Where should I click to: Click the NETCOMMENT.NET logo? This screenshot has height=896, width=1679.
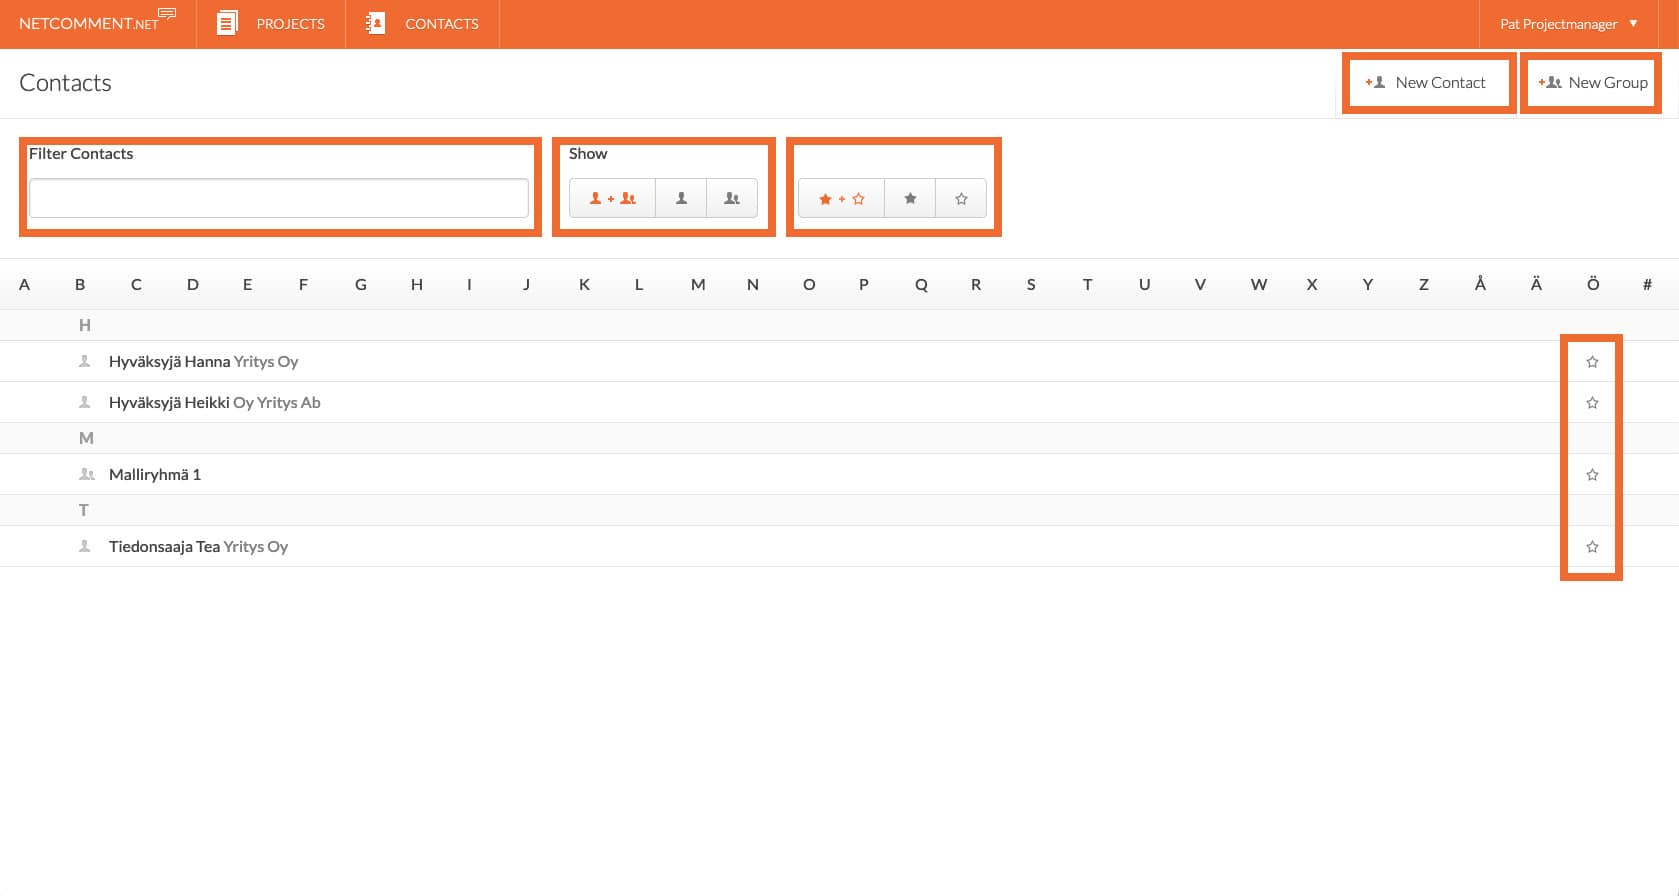tap(96, 22)
